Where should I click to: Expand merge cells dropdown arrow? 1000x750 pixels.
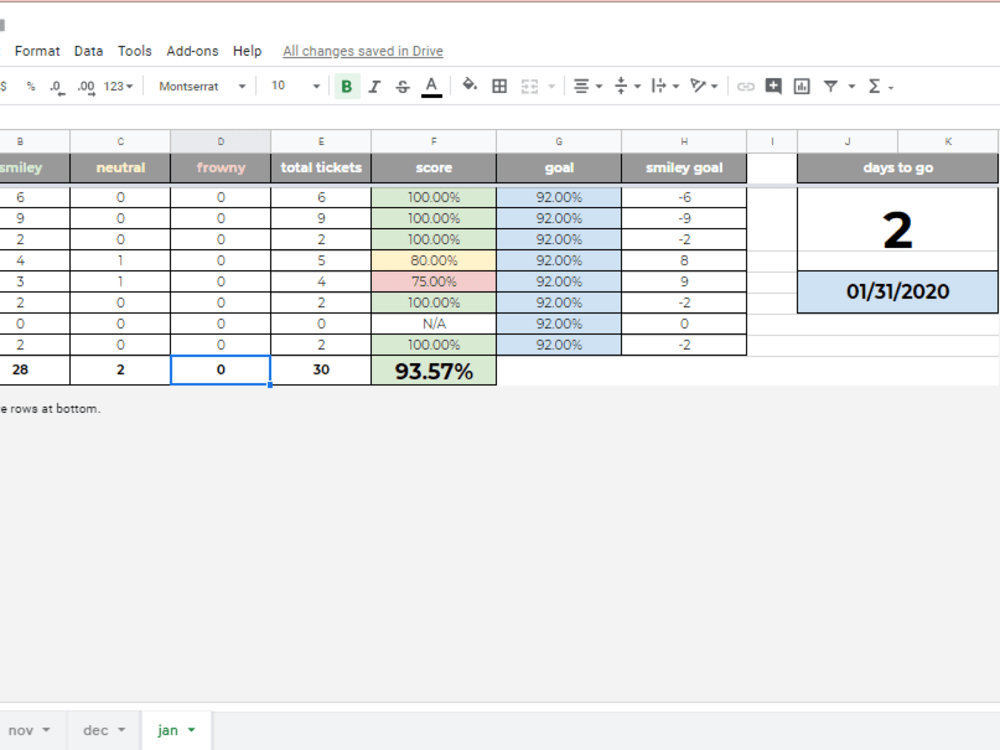(x=552, y=86)
